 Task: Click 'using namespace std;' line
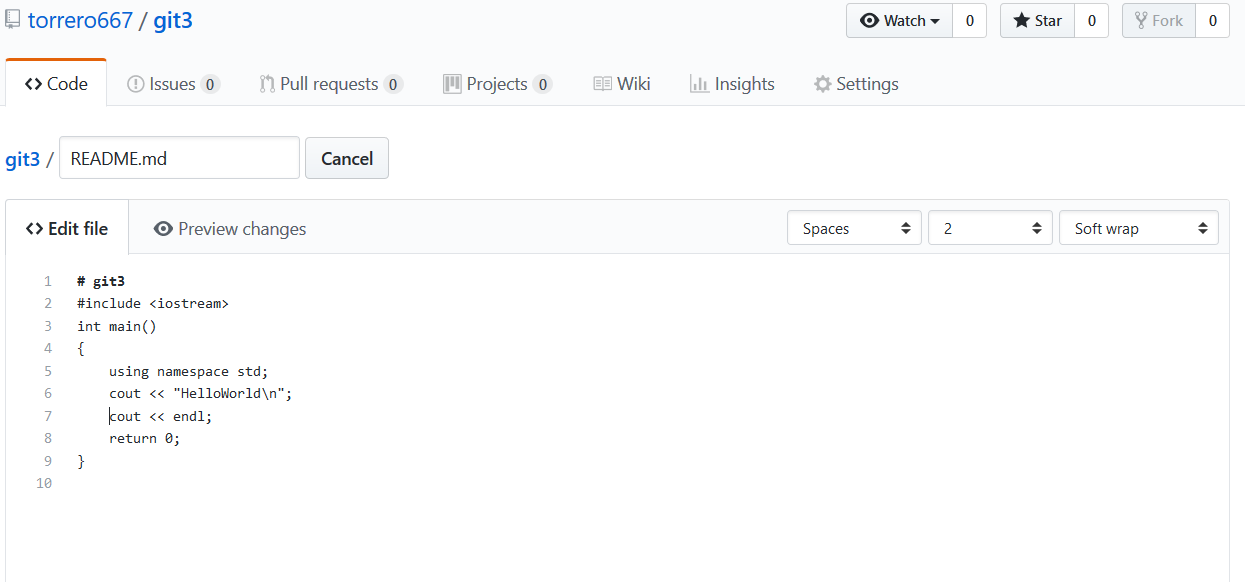[x=189, y=371]
